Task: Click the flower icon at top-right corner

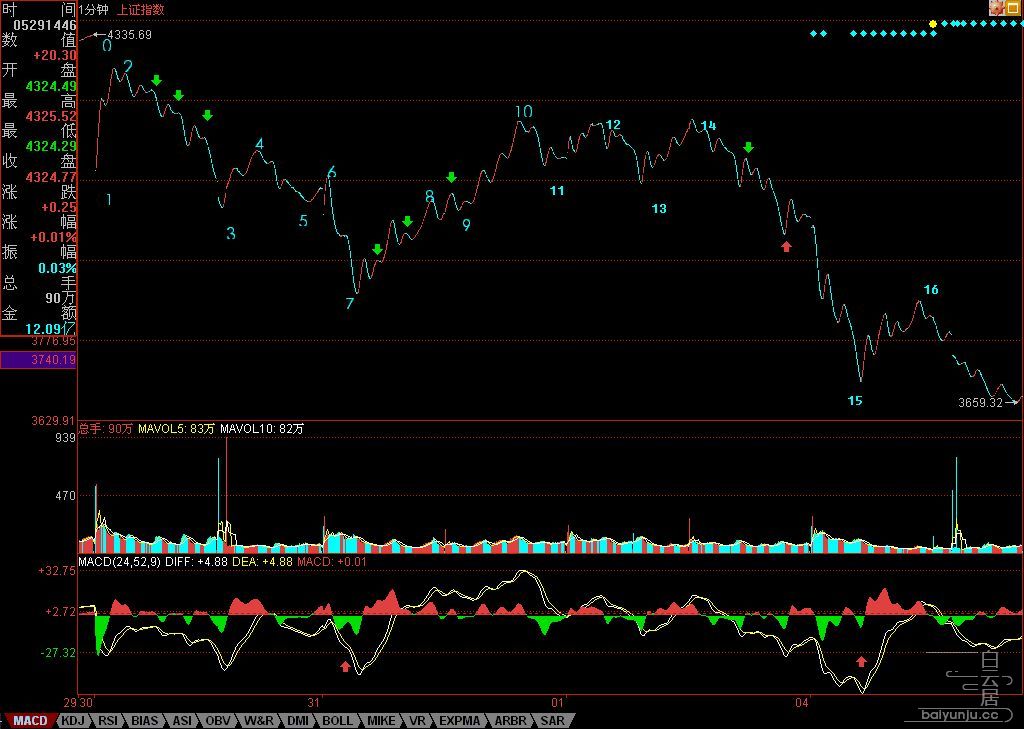Action: click(x=997, y=8)
